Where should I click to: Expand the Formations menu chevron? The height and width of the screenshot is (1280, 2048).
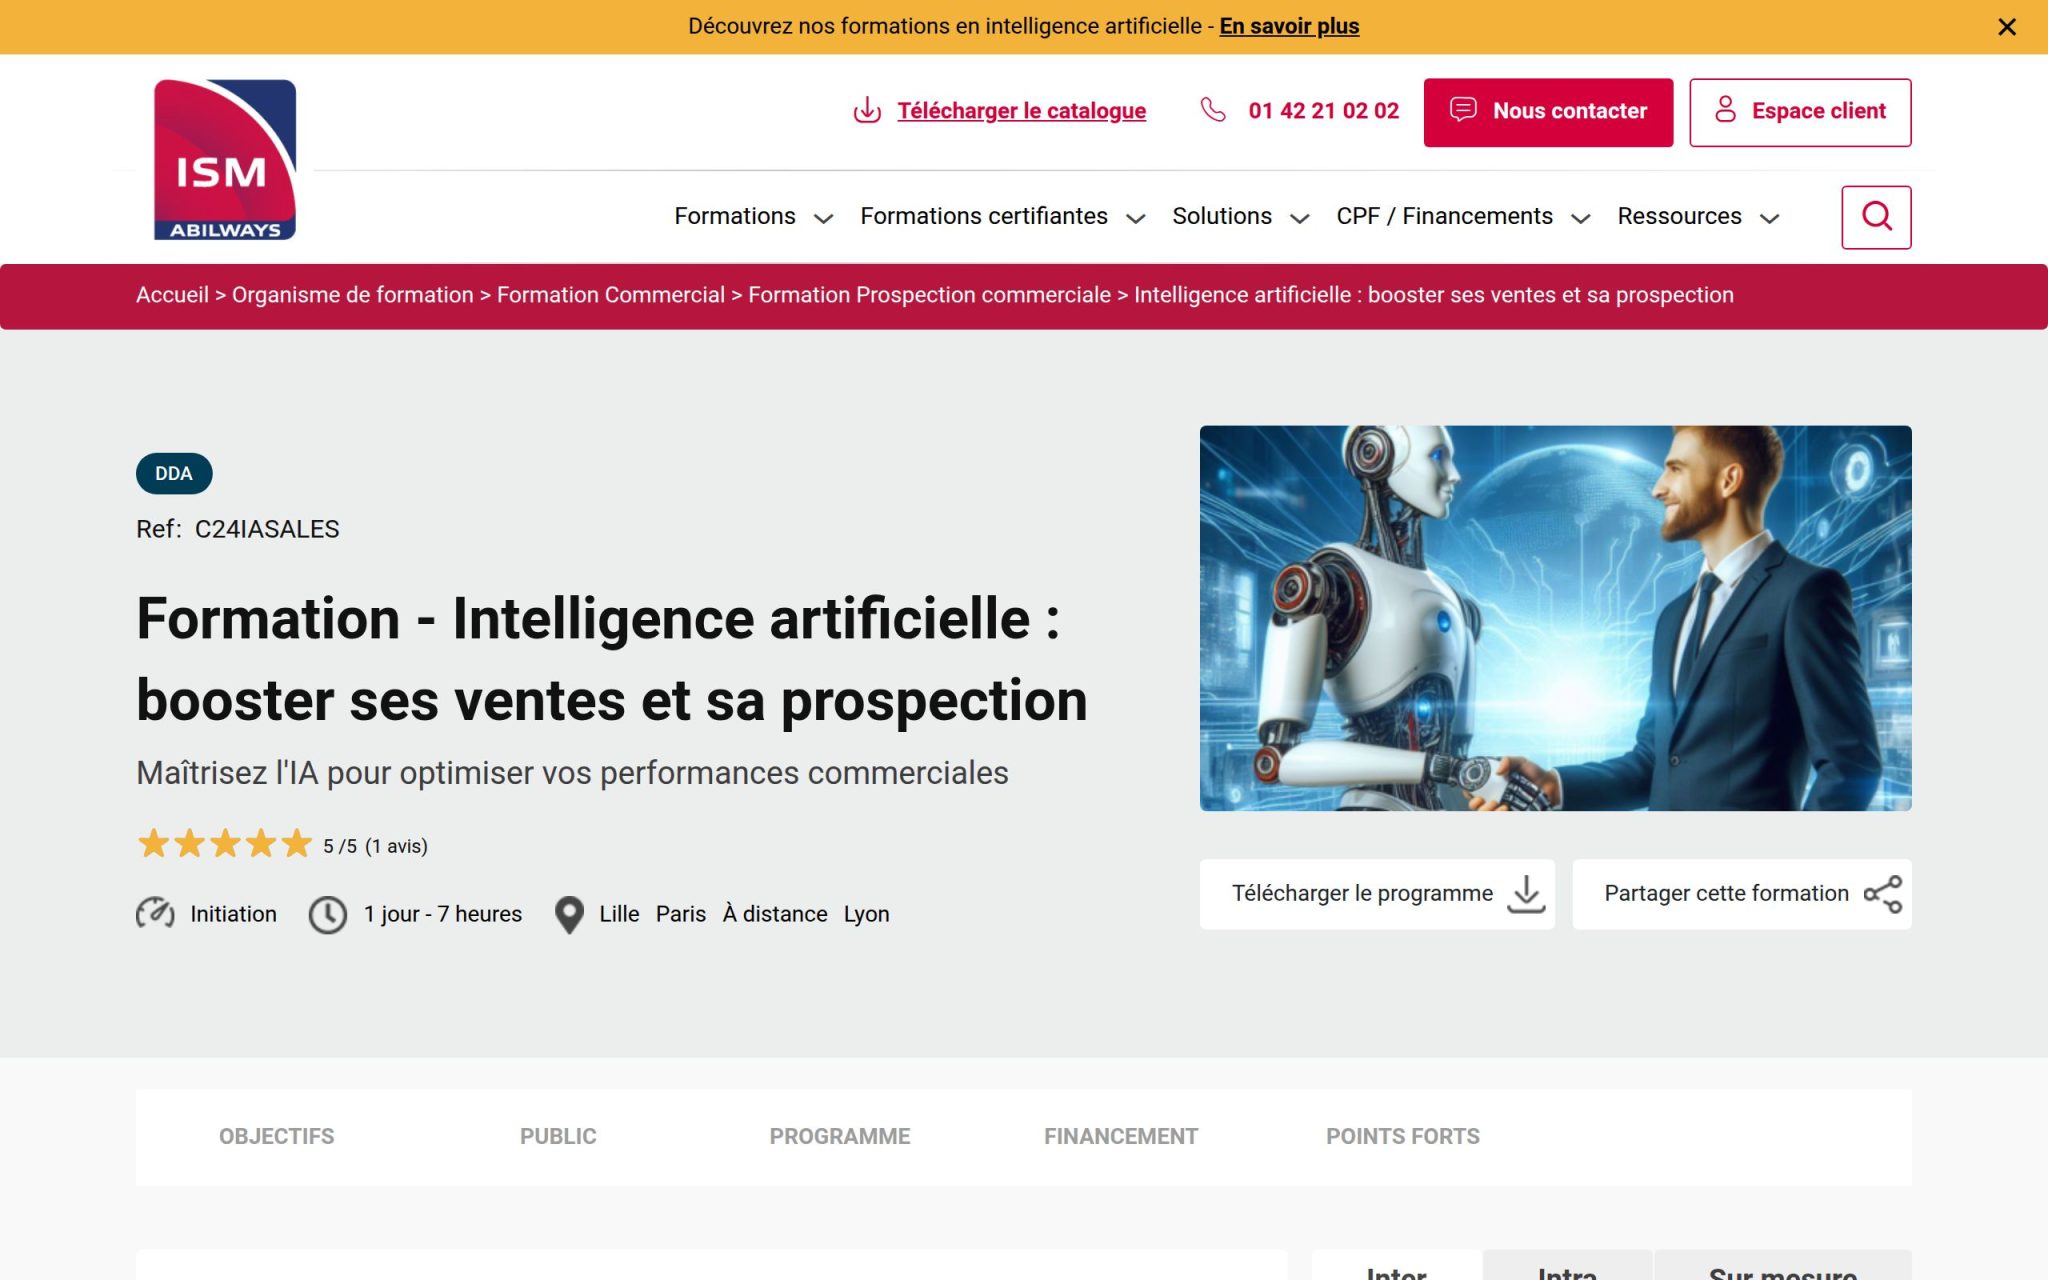823,218
